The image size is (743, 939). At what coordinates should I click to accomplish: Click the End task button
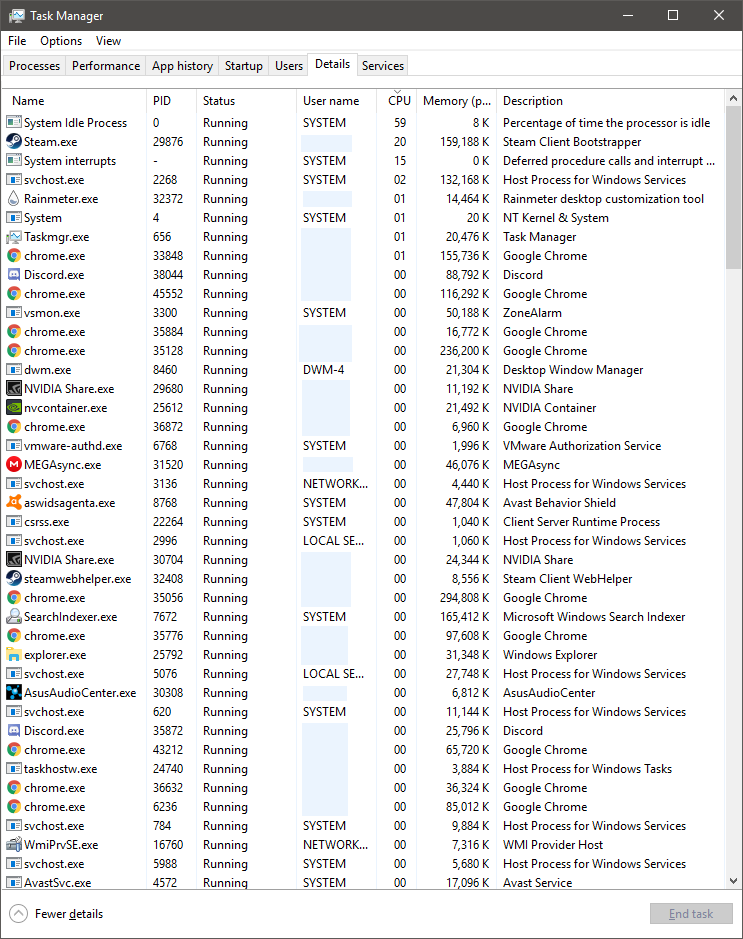click(691, 914)
